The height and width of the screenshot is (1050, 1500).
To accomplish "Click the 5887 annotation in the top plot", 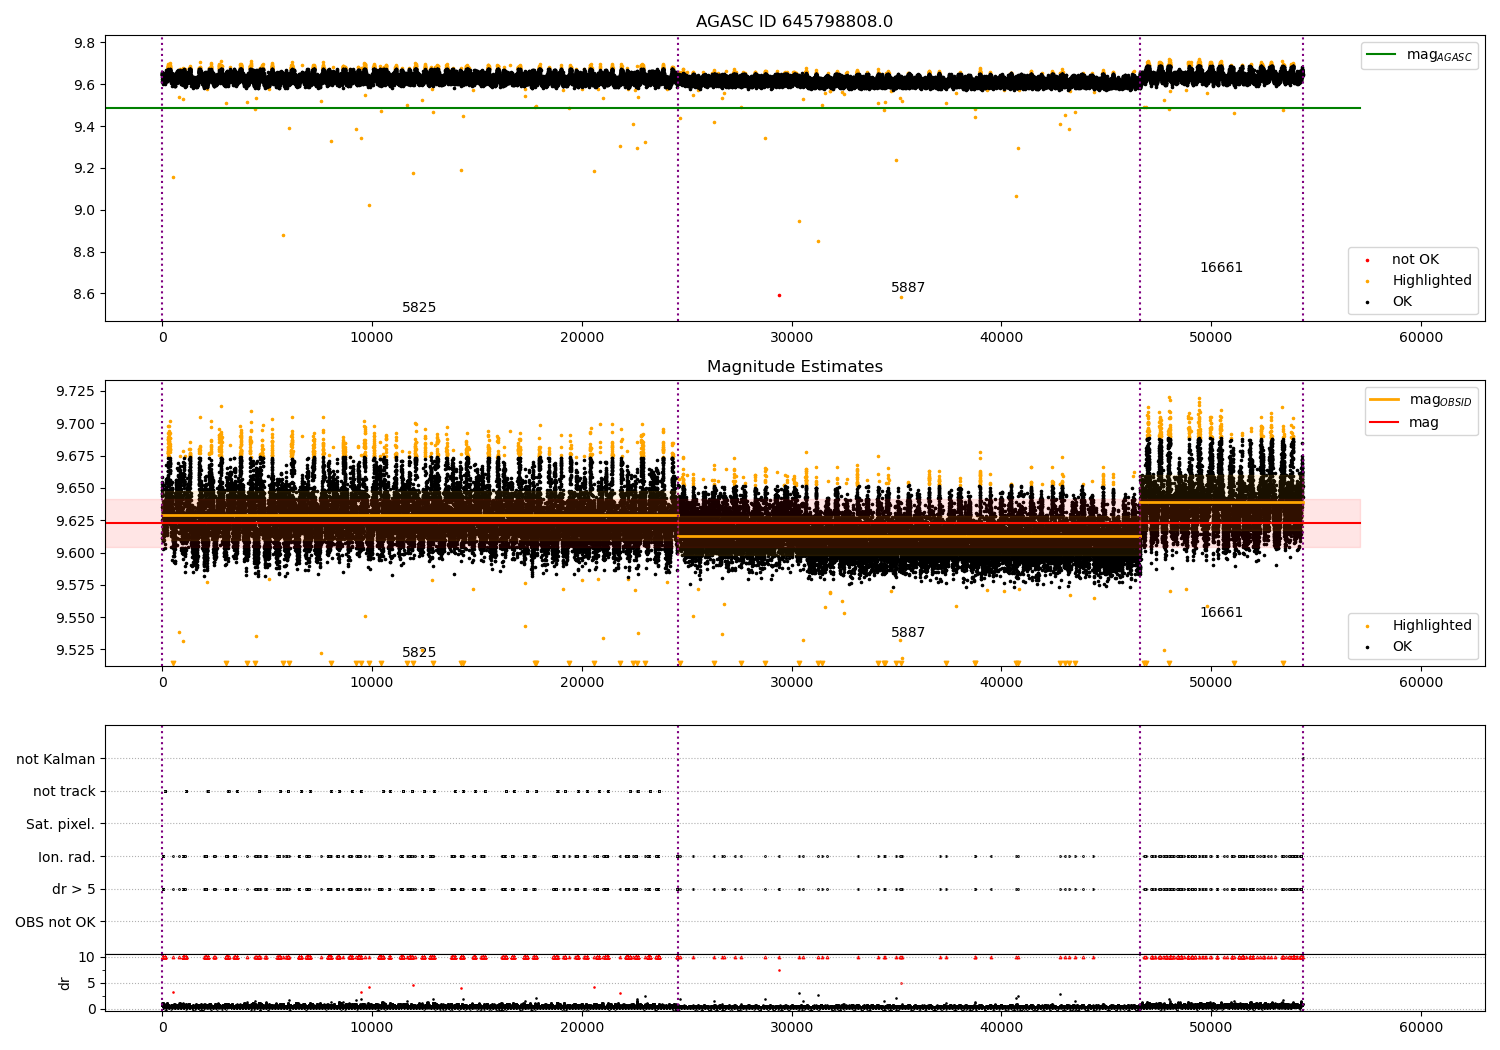I will [908, 288].
